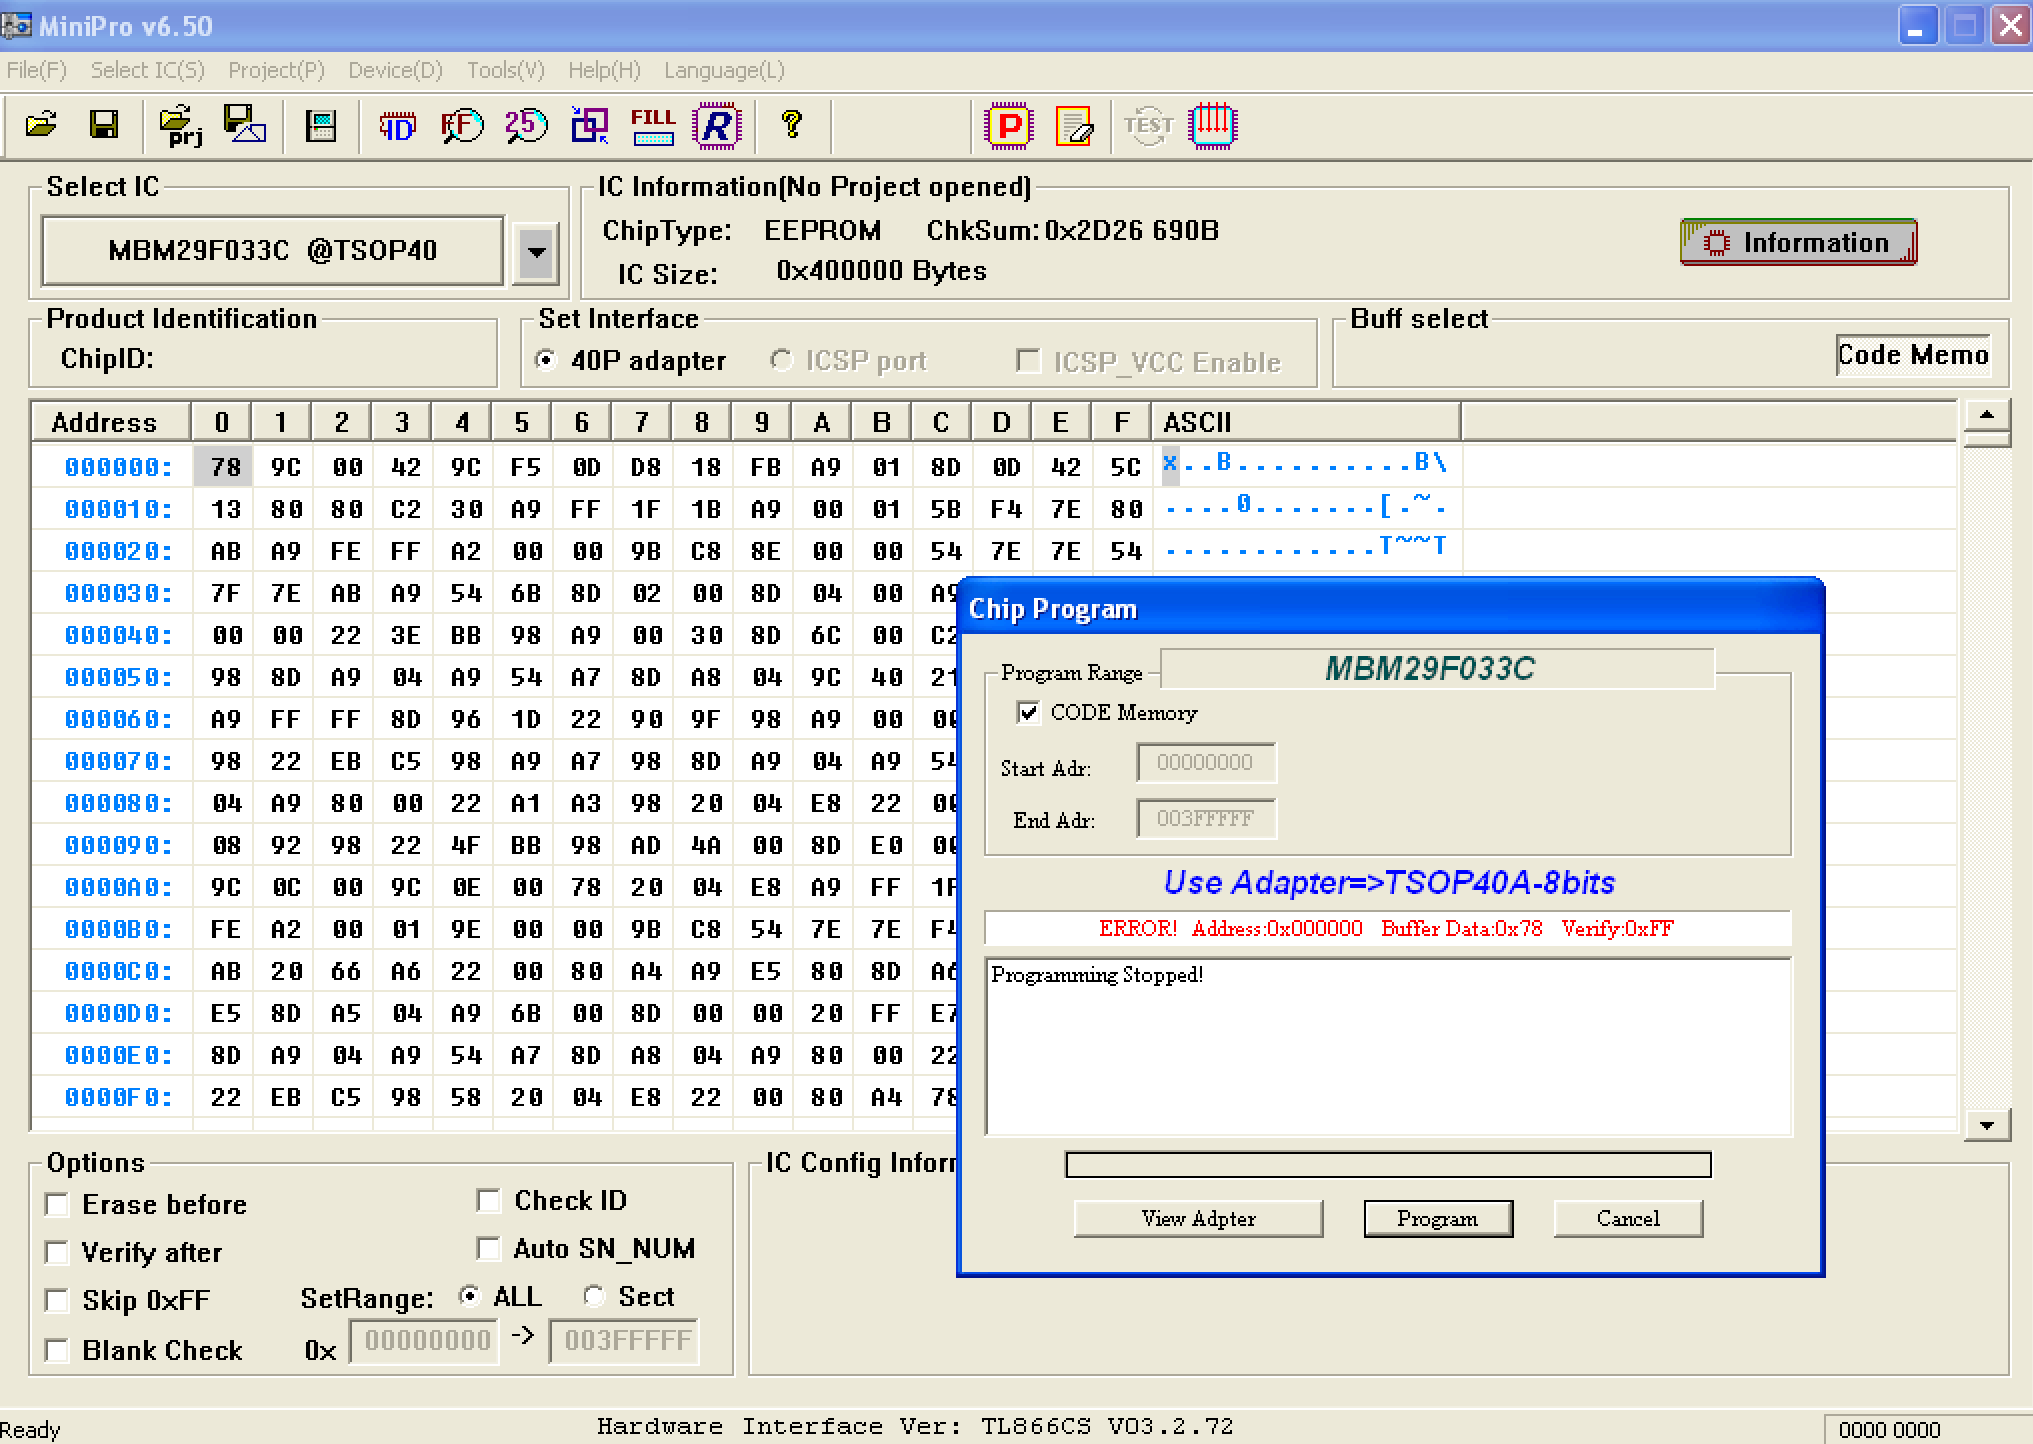Expand the Select IC dropdown arrow

pyautogui.click(x=536, y=251)
